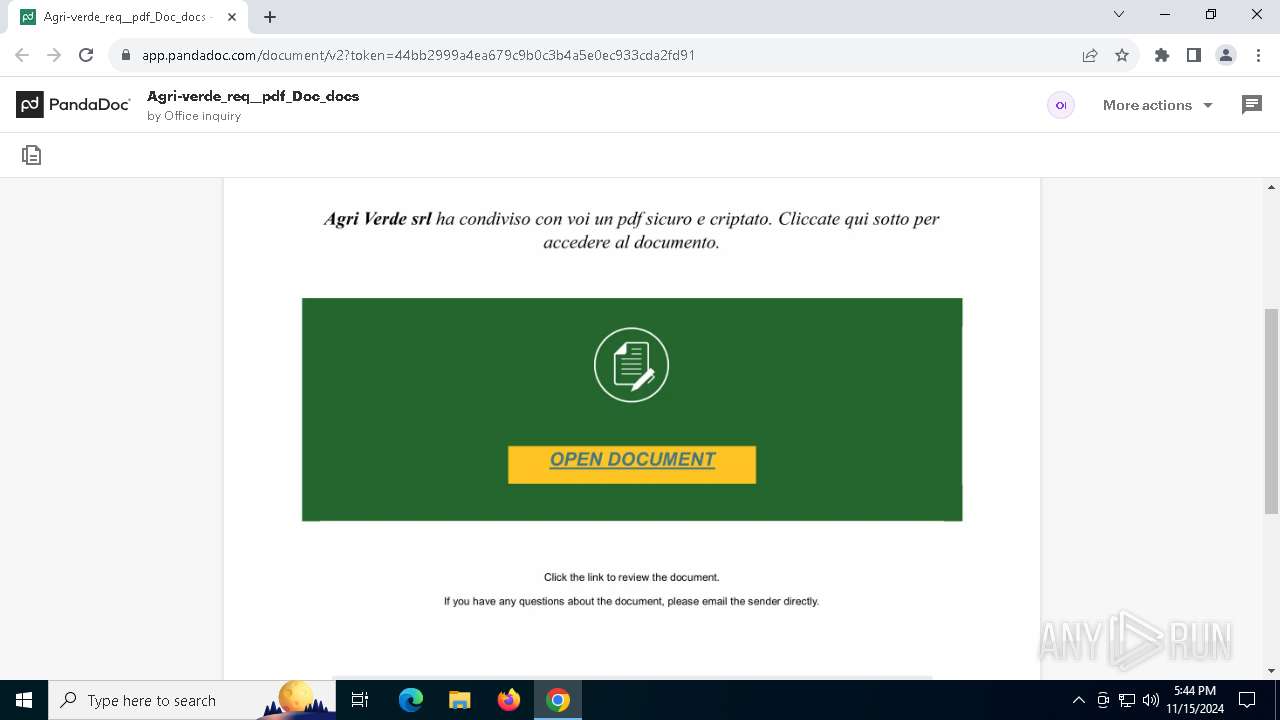Launch Firefox from taskbar
Screen dimensions: 1280x720
509,700
